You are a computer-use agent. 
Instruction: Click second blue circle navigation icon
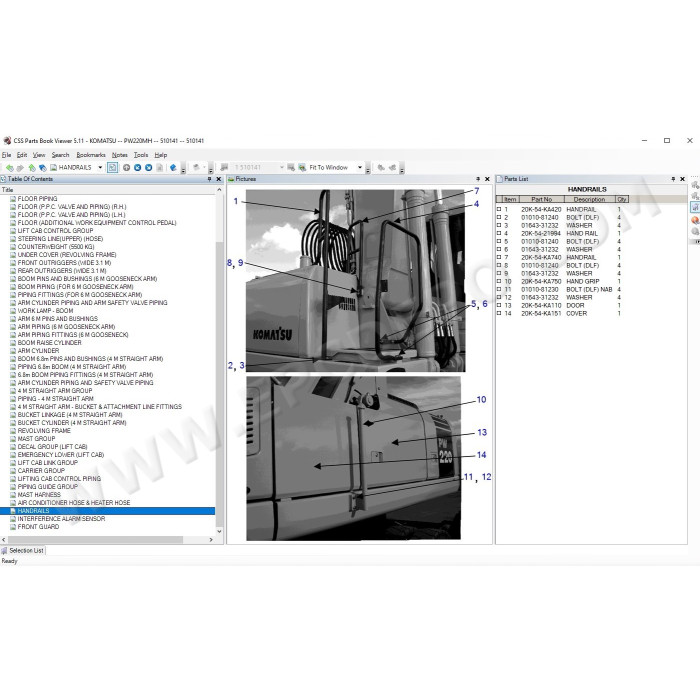coord(149,167)
